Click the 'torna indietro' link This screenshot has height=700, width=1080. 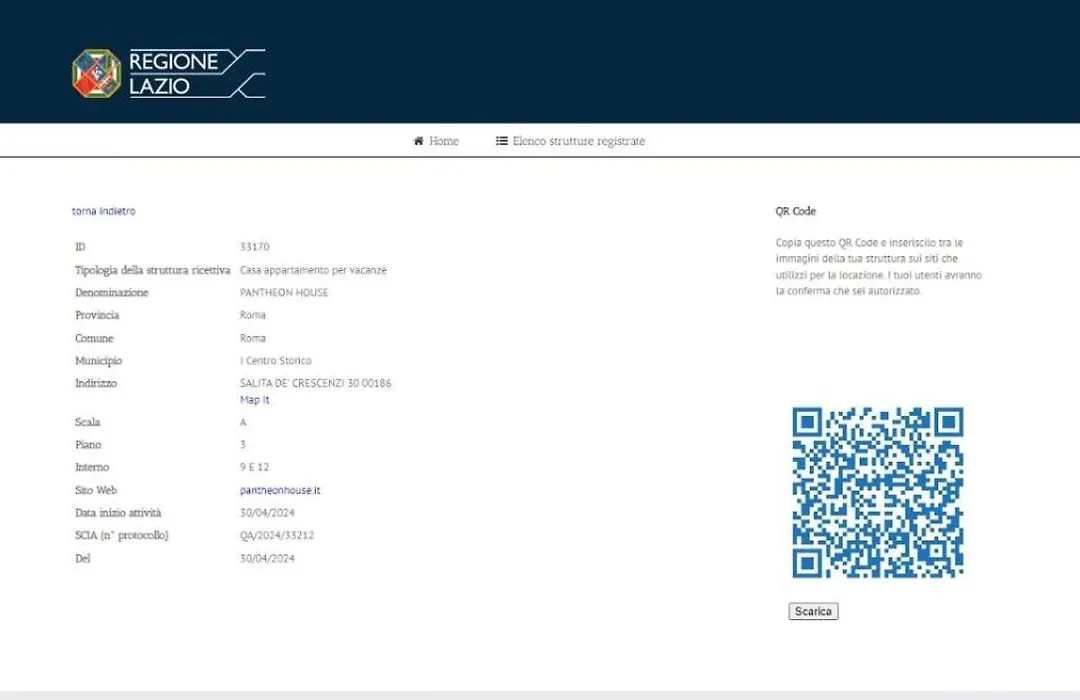(x=103, y=211)
